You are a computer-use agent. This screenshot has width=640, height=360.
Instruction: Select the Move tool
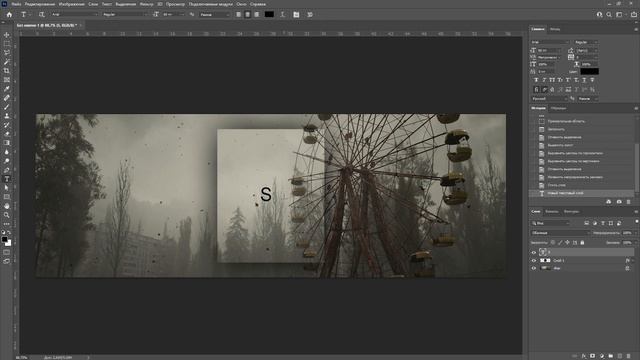pos(7,35)
